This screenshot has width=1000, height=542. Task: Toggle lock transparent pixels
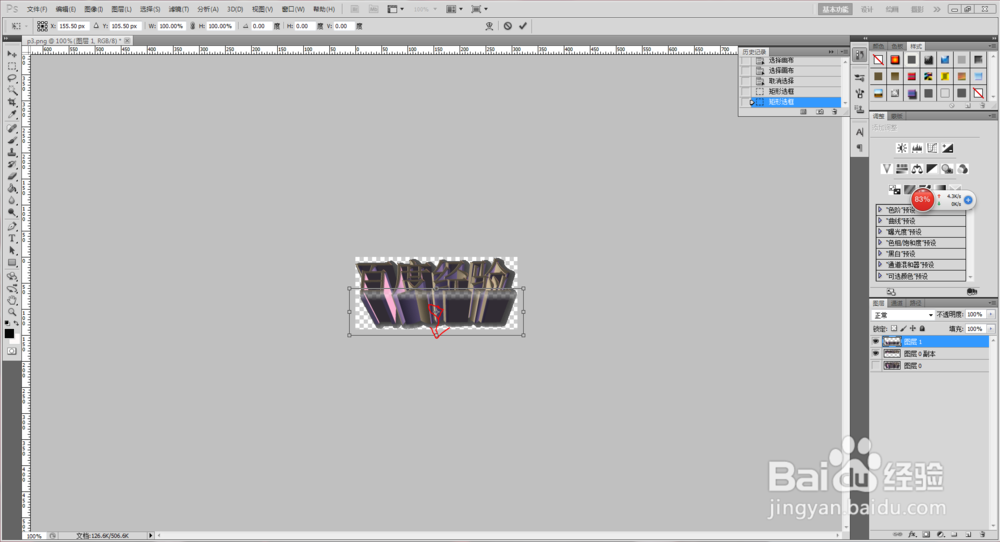click(893, 328)
